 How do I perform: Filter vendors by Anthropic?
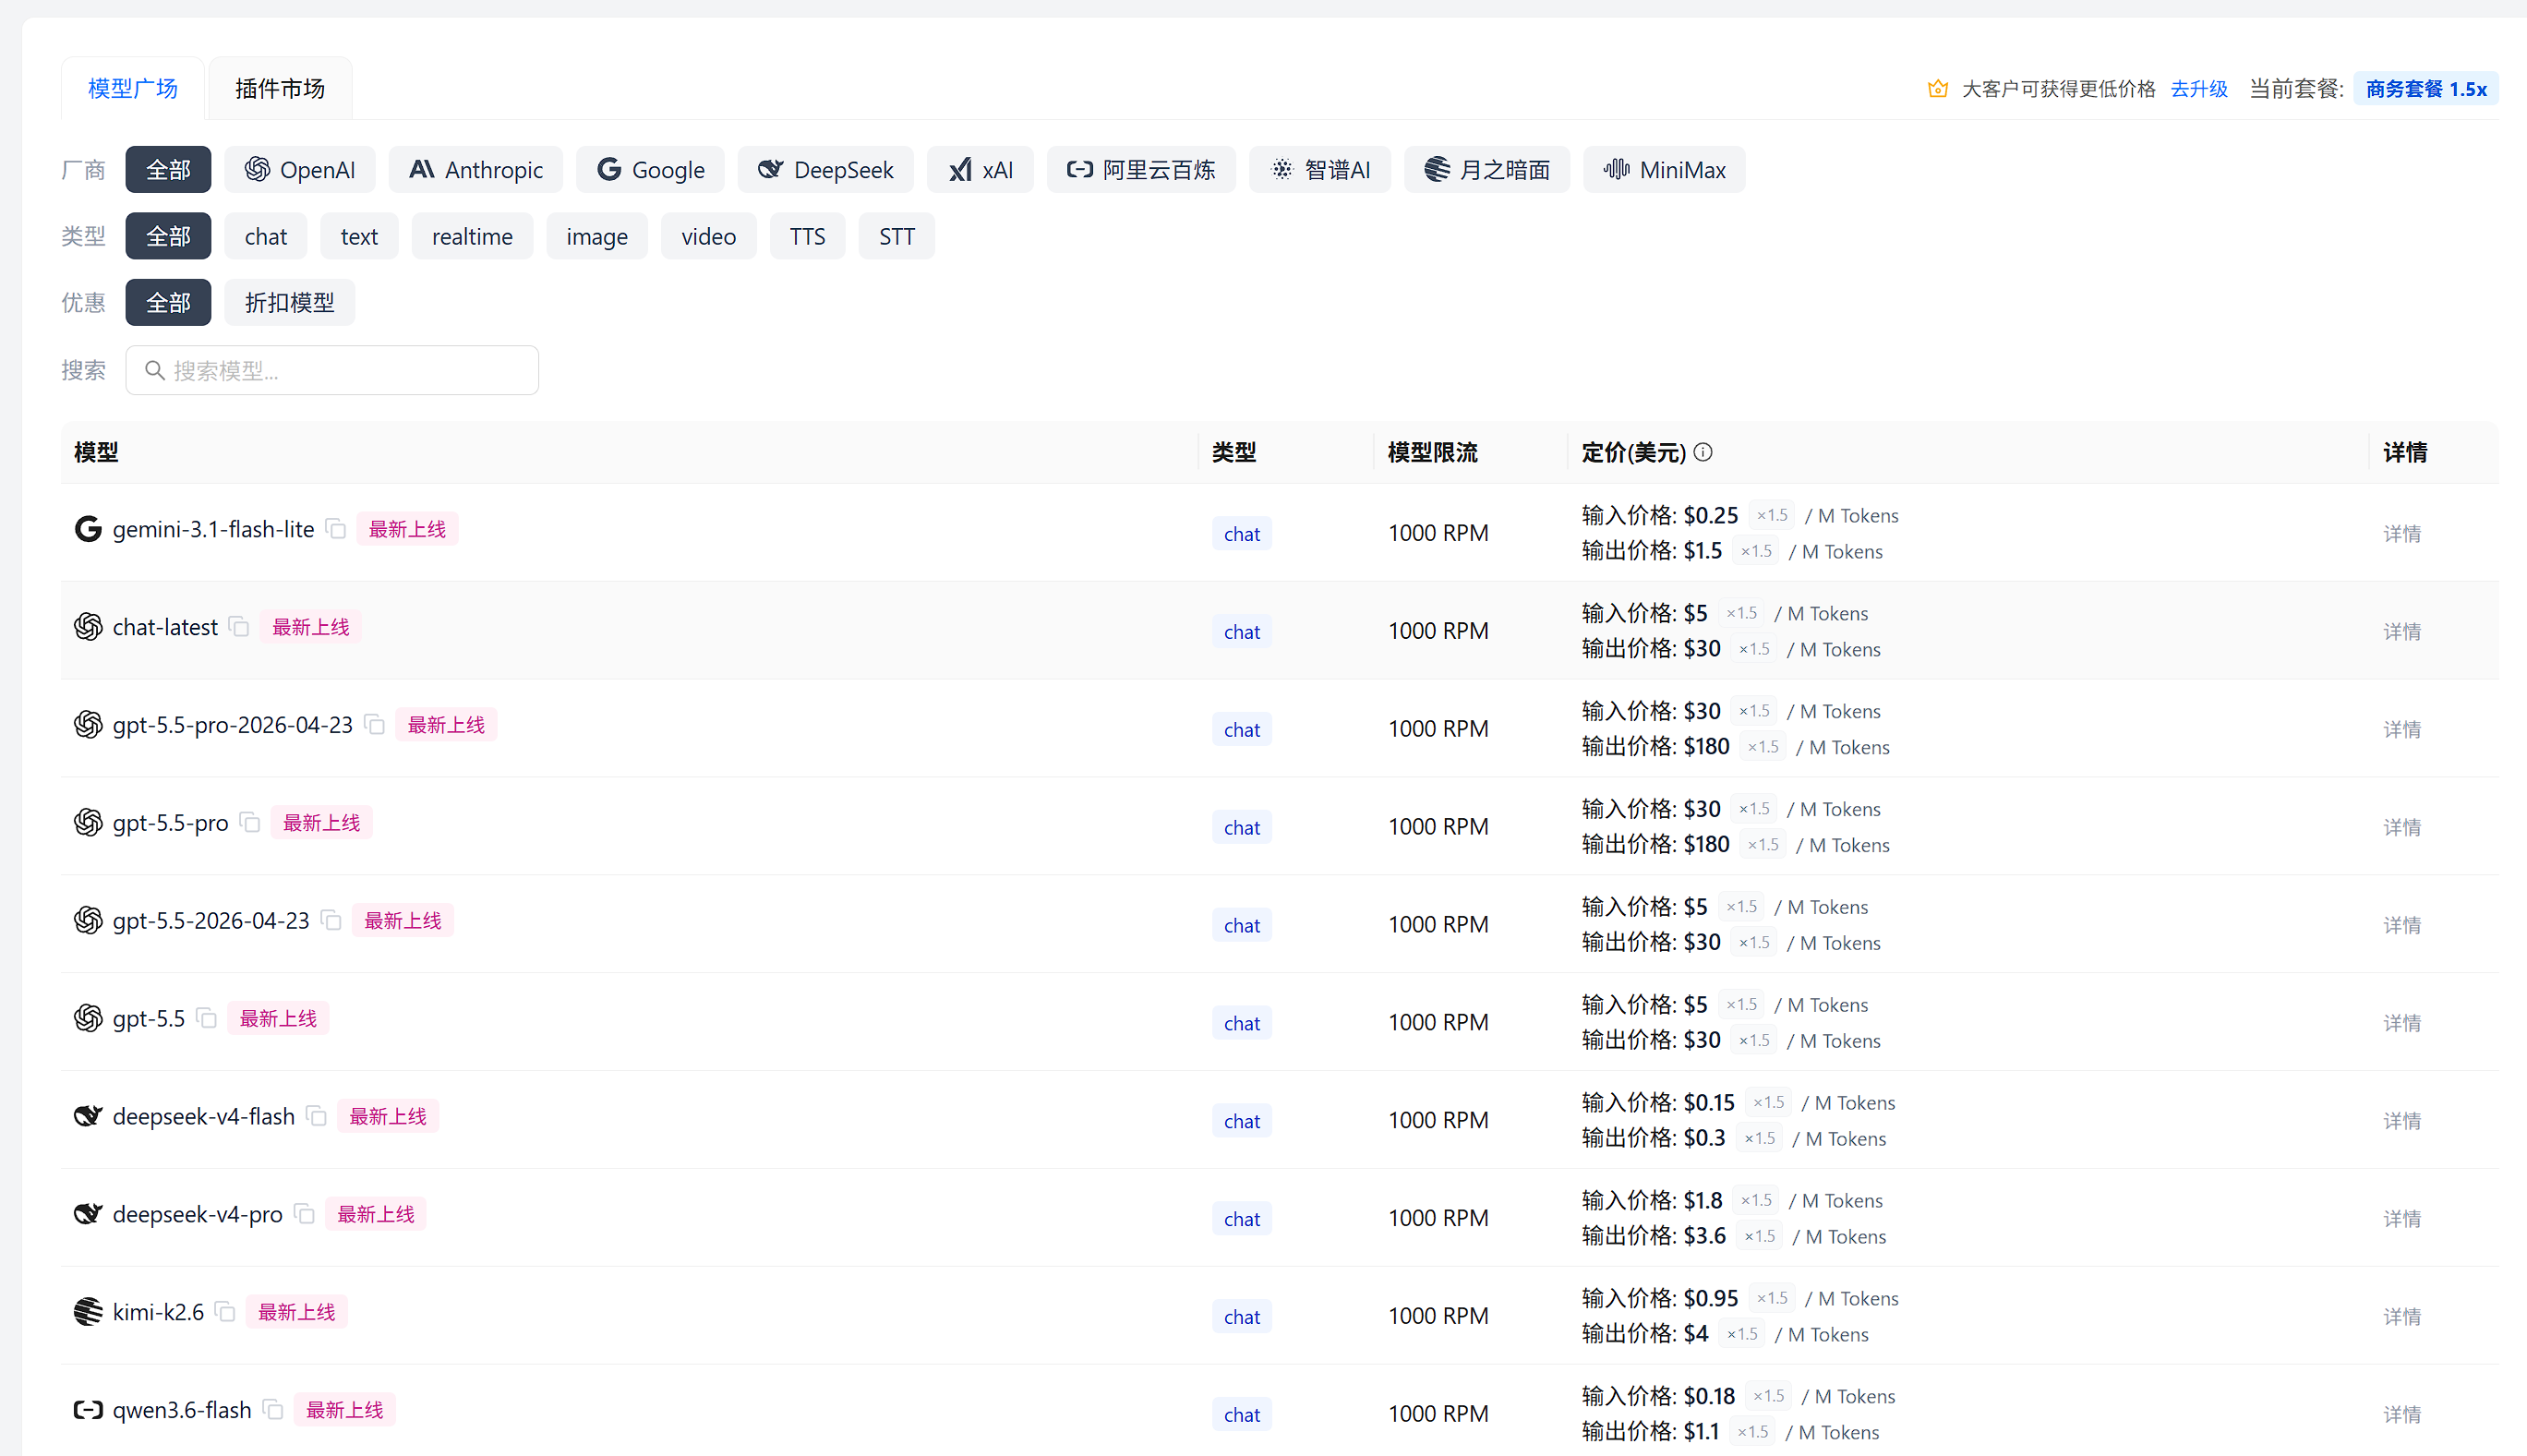pyautogui.click(x=476, y=170)
